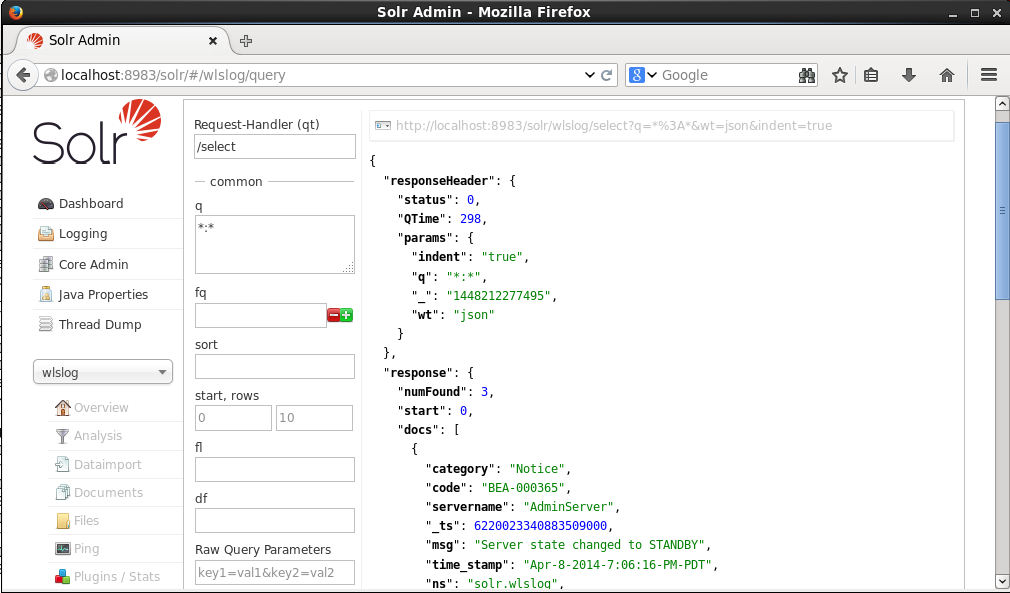Focus the Request-Handler /select field
The image size is (1010, 593).
click(x=275, y=147)
